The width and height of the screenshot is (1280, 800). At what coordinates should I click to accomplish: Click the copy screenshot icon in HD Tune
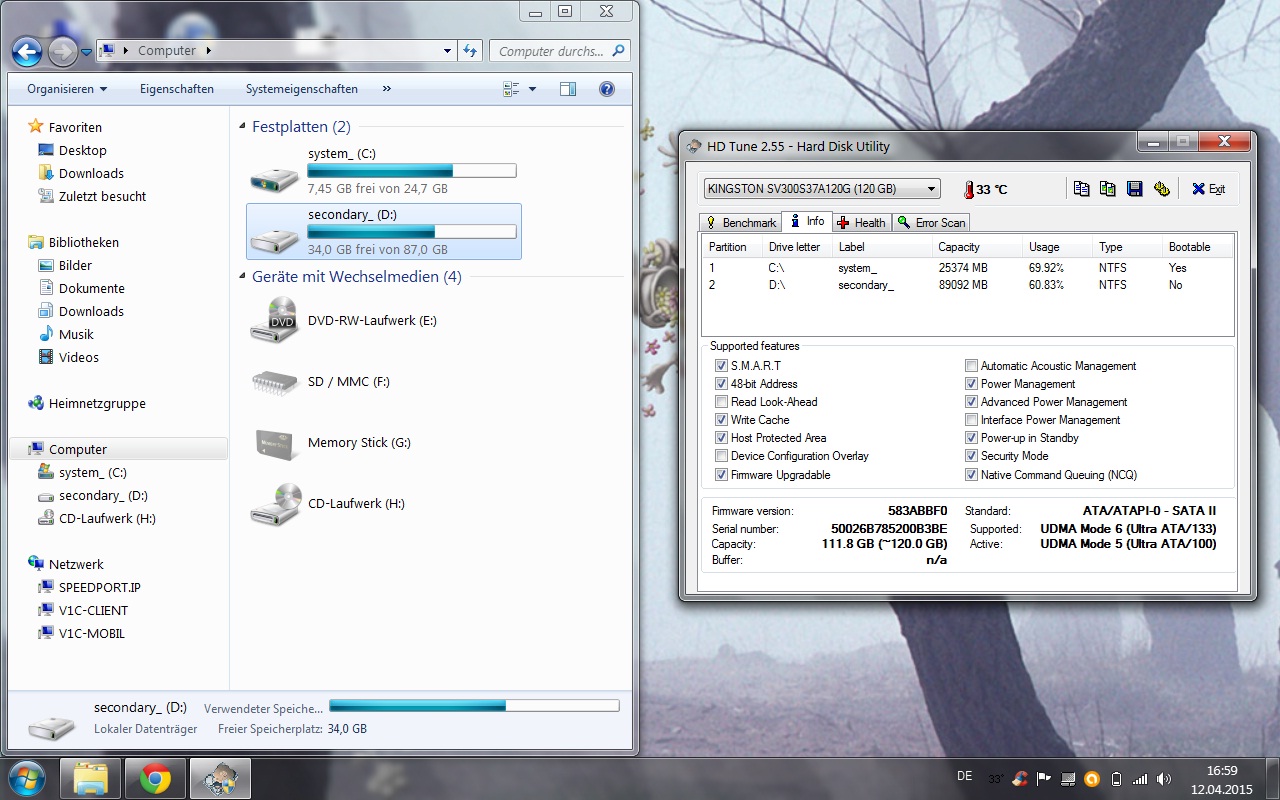1108,189
